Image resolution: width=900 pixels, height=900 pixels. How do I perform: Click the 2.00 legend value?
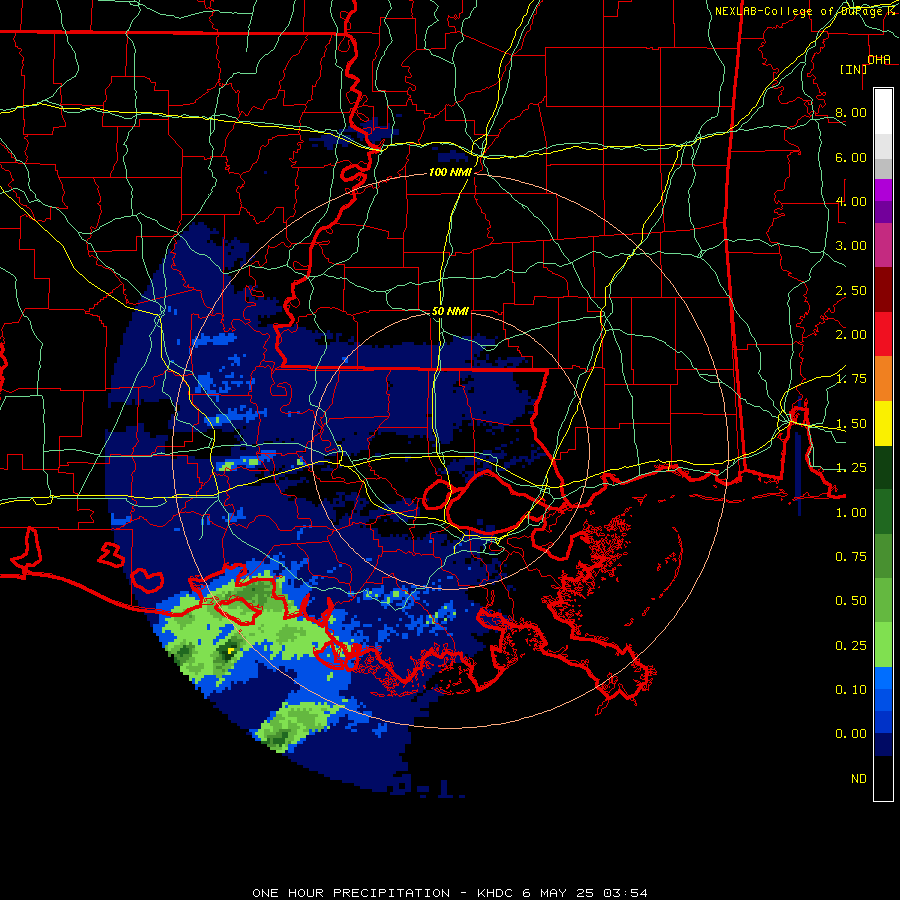851,335
